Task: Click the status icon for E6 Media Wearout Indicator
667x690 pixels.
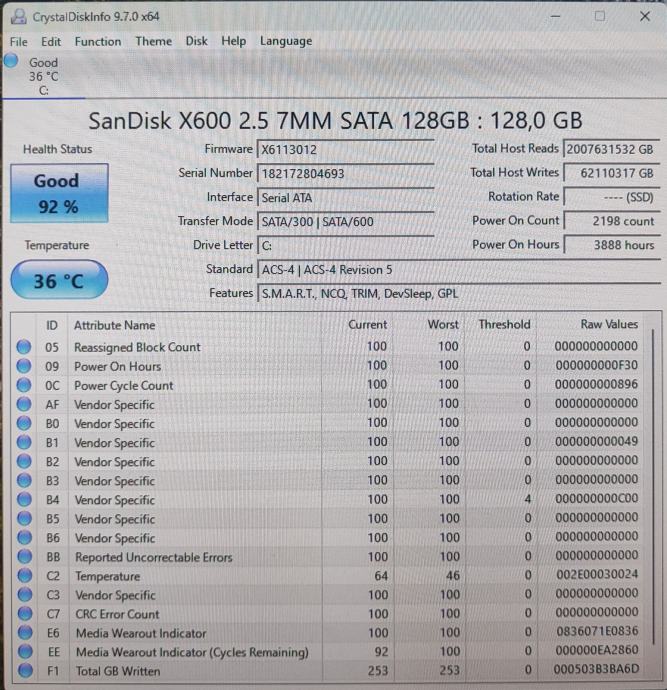Action: point(25,633)
